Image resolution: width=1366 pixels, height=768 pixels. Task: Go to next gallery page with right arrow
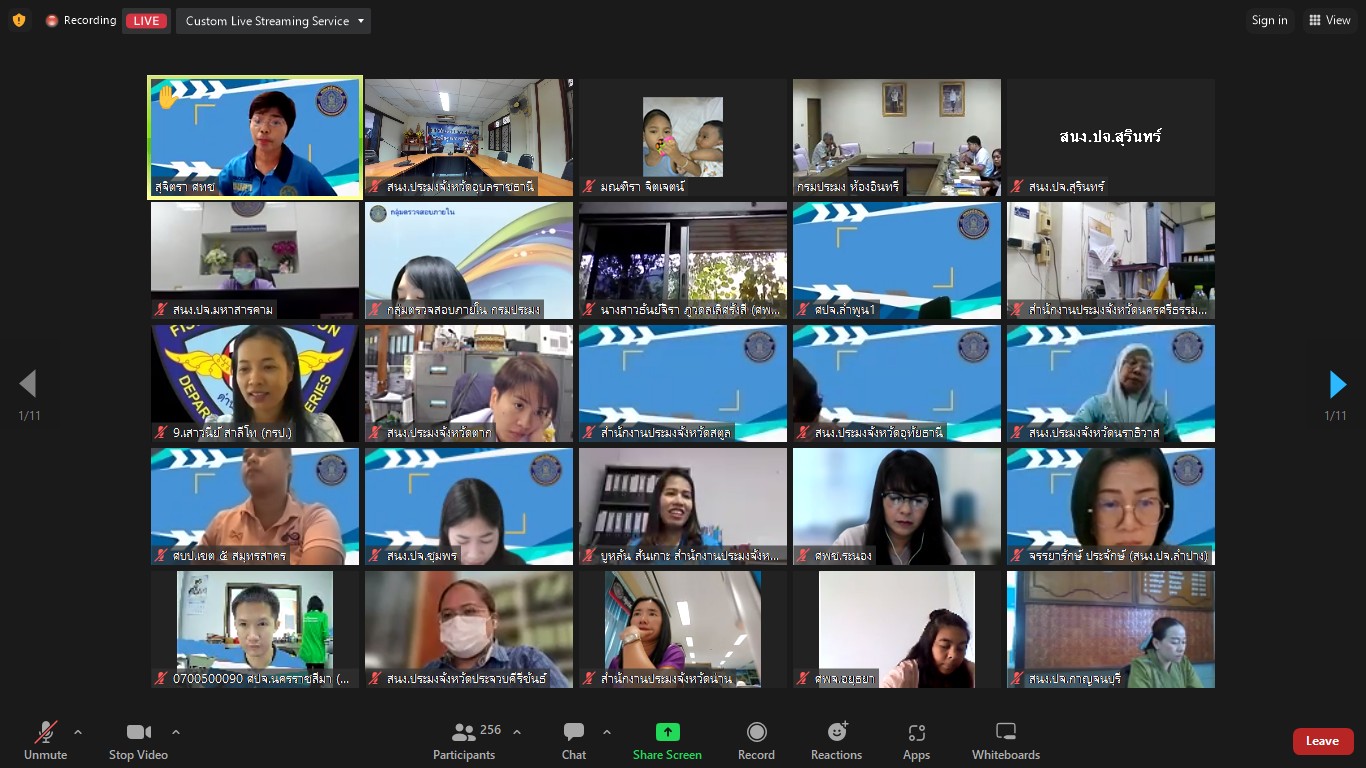pos(1337,384)
